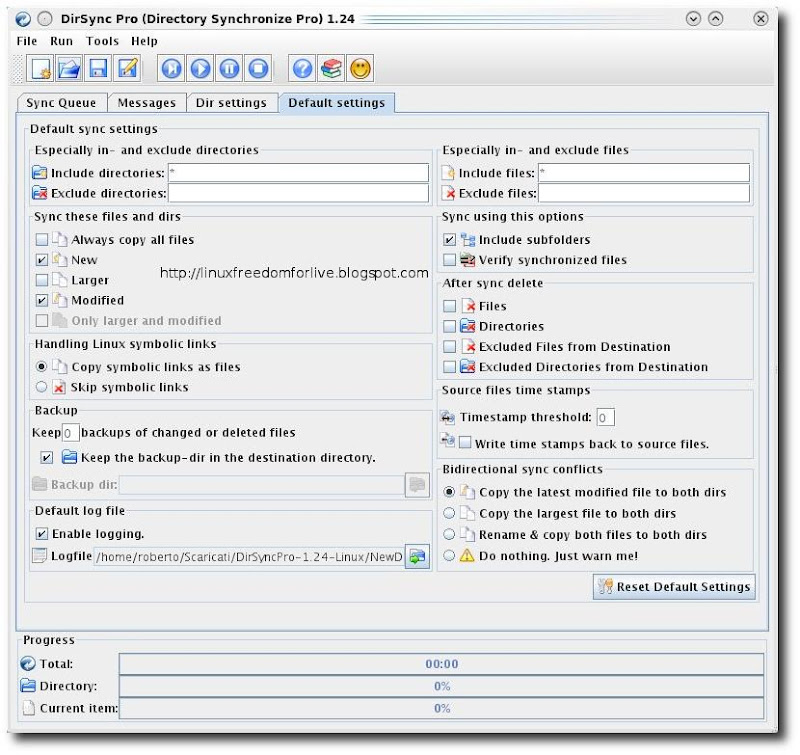Viewport: 800px width, 755px height.
Task: Start sync with the play button
Action: tap(200, 69)
